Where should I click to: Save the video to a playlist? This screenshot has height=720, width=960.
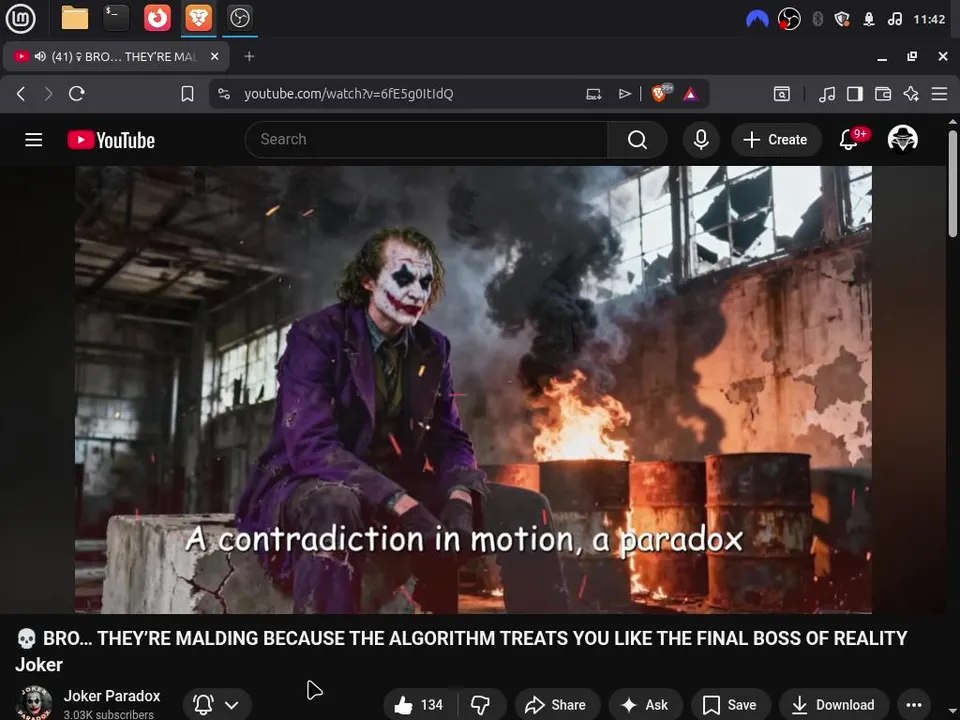pyautogui.click(x=730, y=705)
